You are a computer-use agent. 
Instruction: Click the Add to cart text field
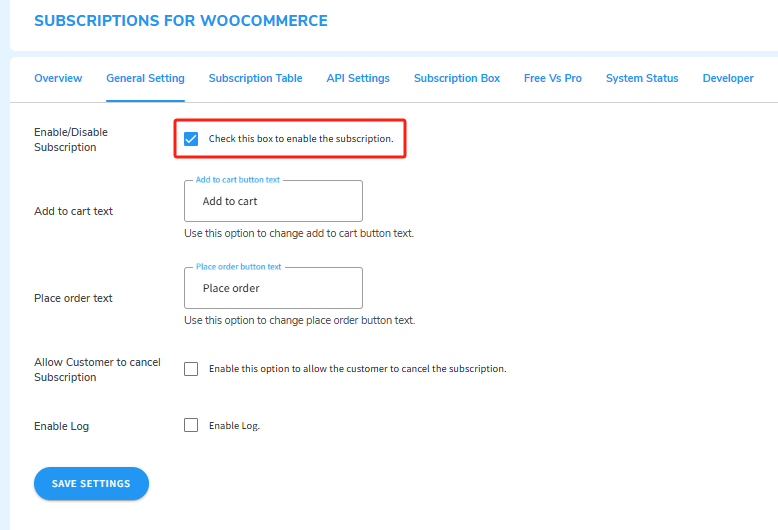click(273, 201)
